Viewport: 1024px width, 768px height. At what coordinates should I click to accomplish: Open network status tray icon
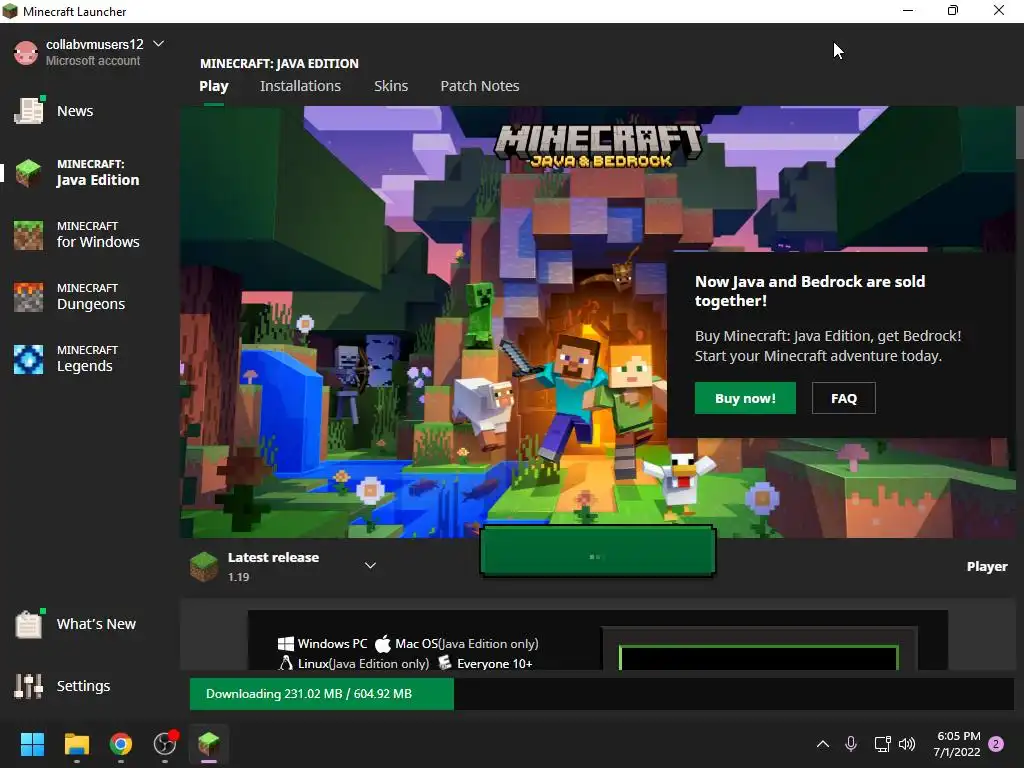pyautogui.click(x=882, y=744)
